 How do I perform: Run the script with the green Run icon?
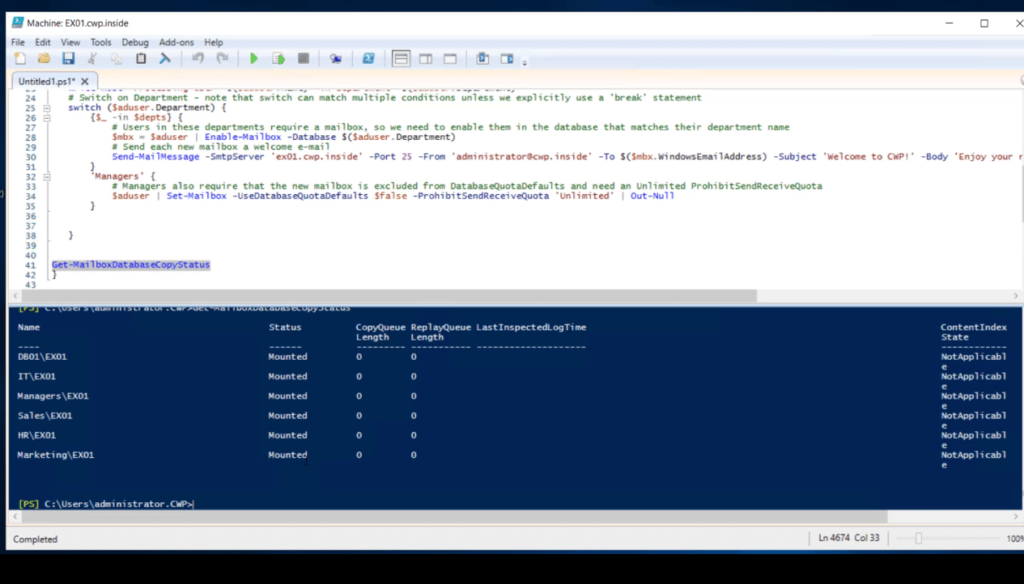(x=254, y=58)
